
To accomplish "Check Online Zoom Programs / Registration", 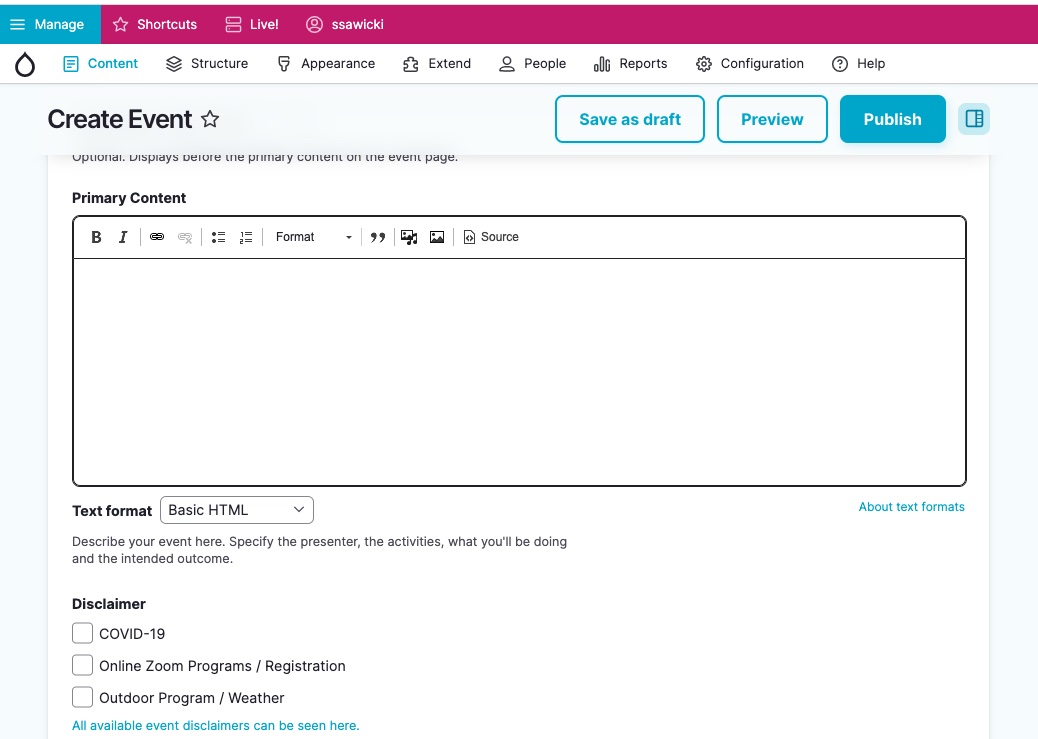I will tap(83, 665).
